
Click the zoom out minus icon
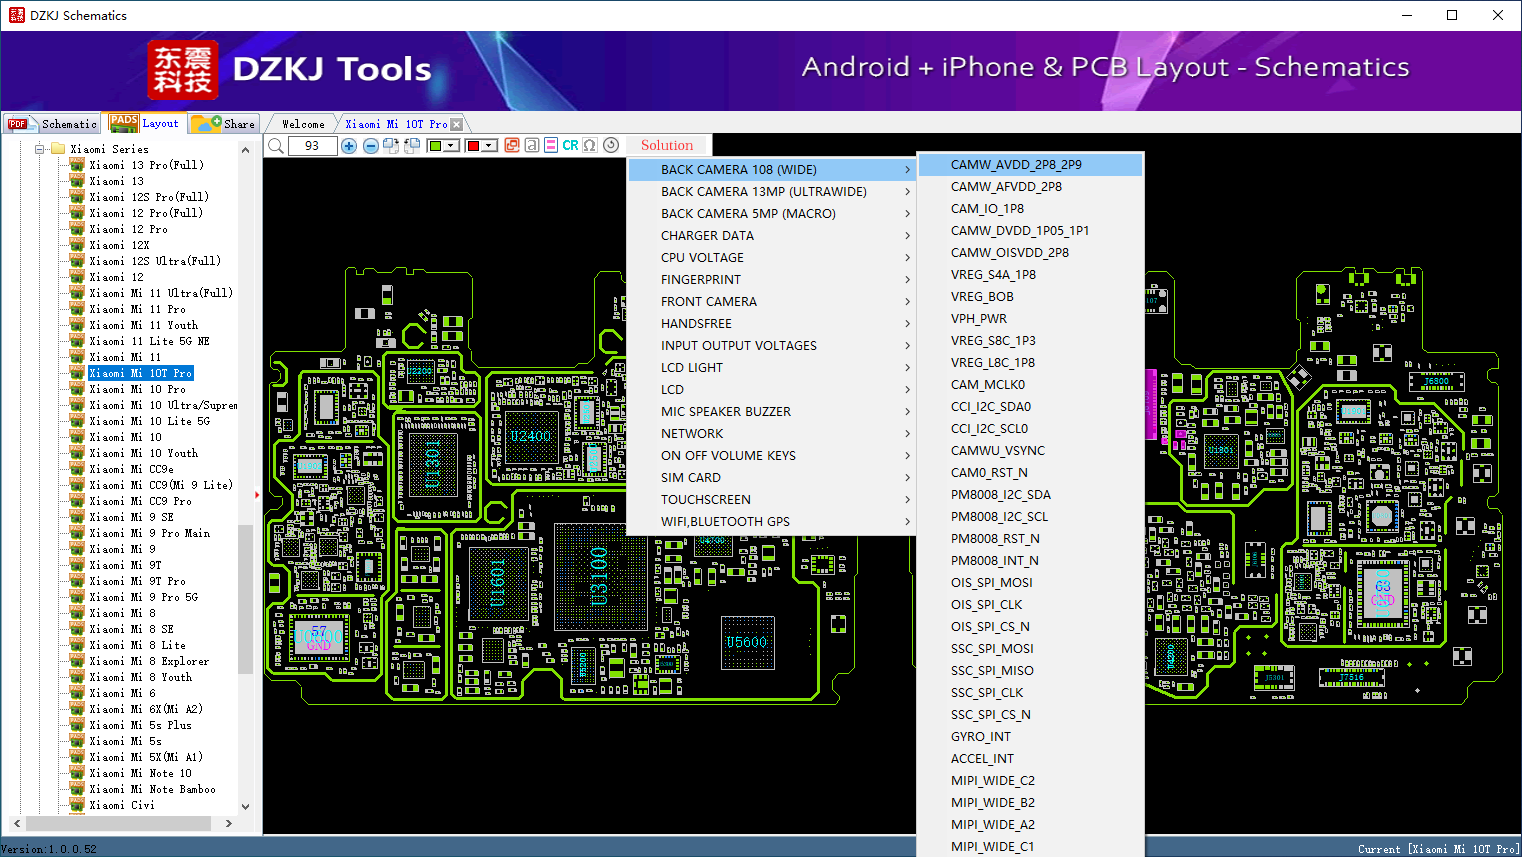click(x=370, y=146)
